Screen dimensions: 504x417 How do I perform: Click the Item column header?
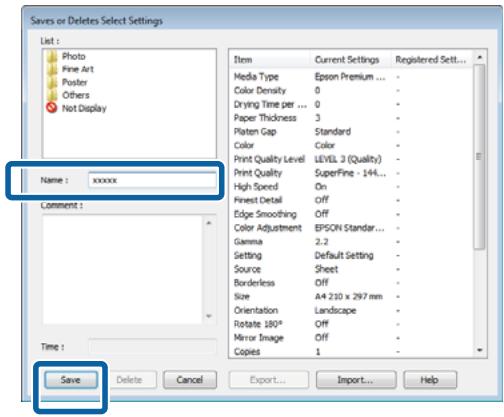[x=270, y=60]
